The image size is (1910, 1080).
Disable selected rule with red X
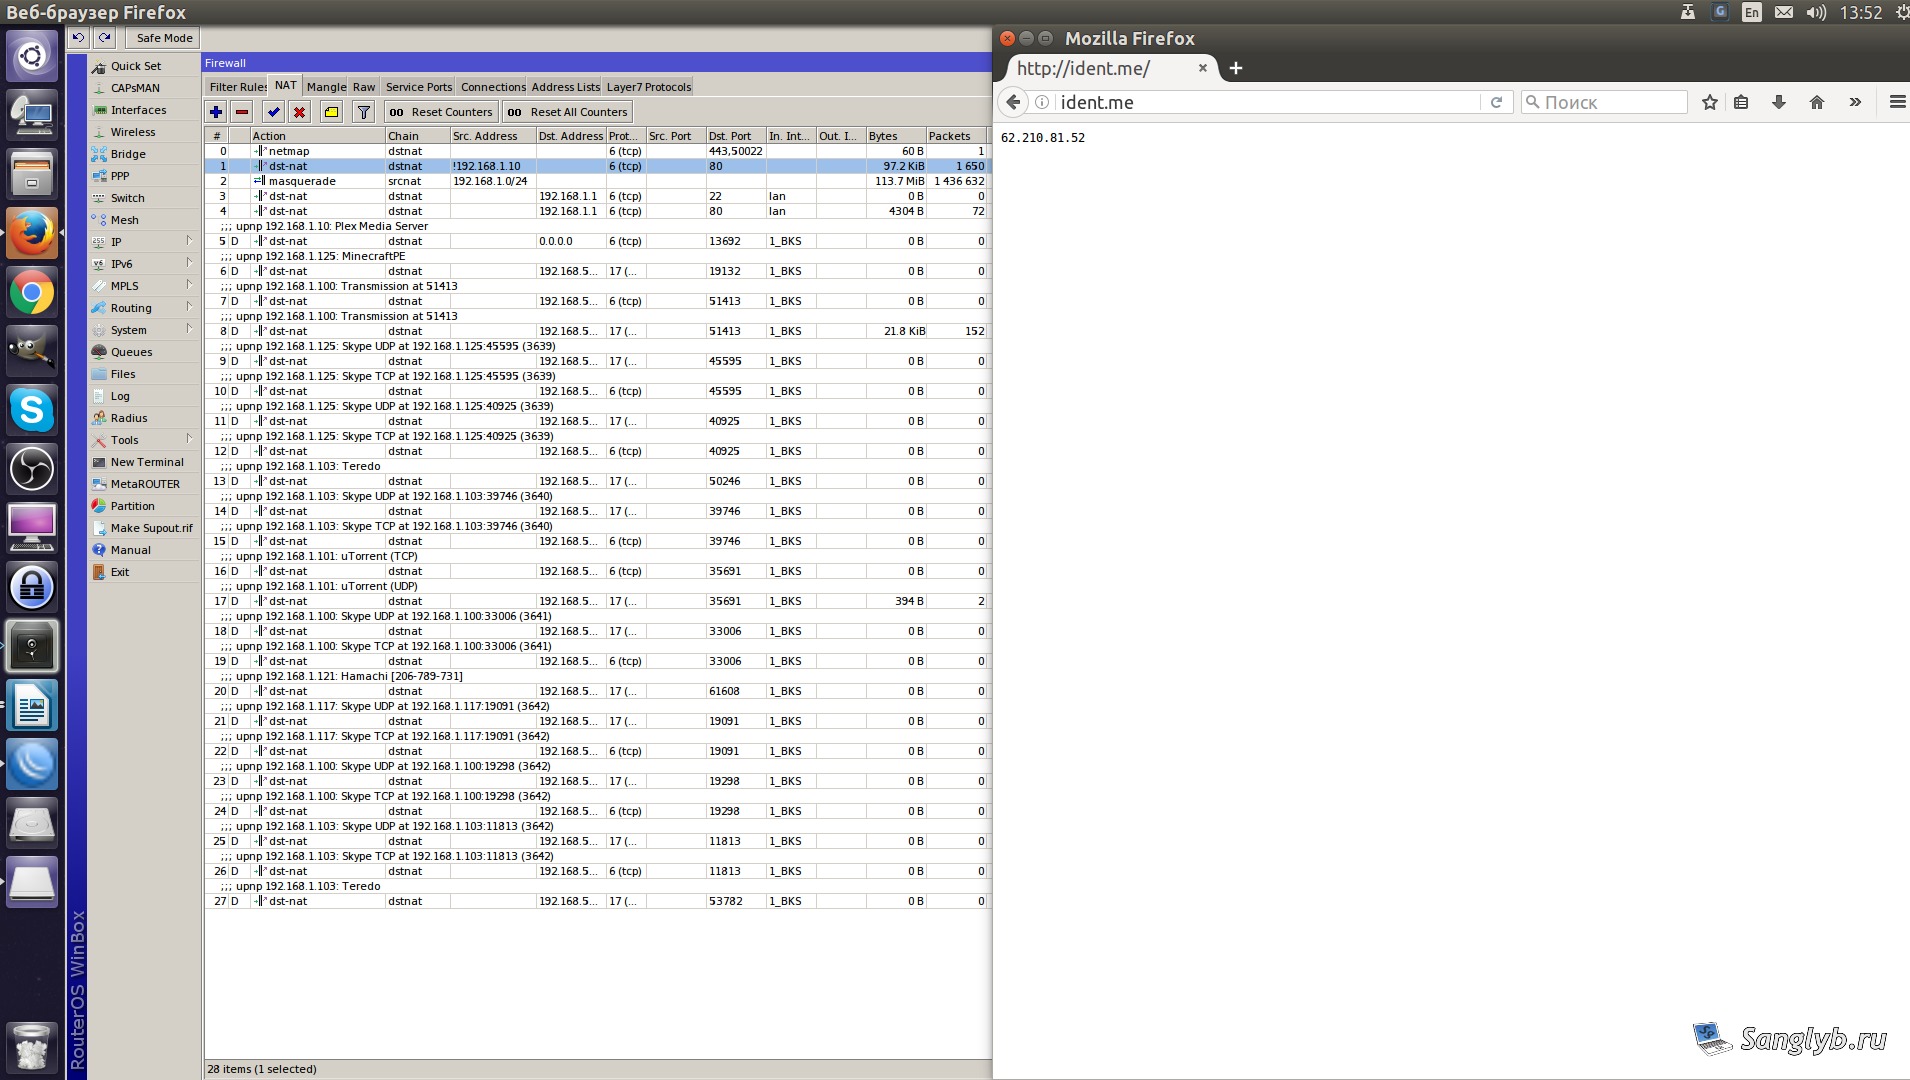point(299,112)
